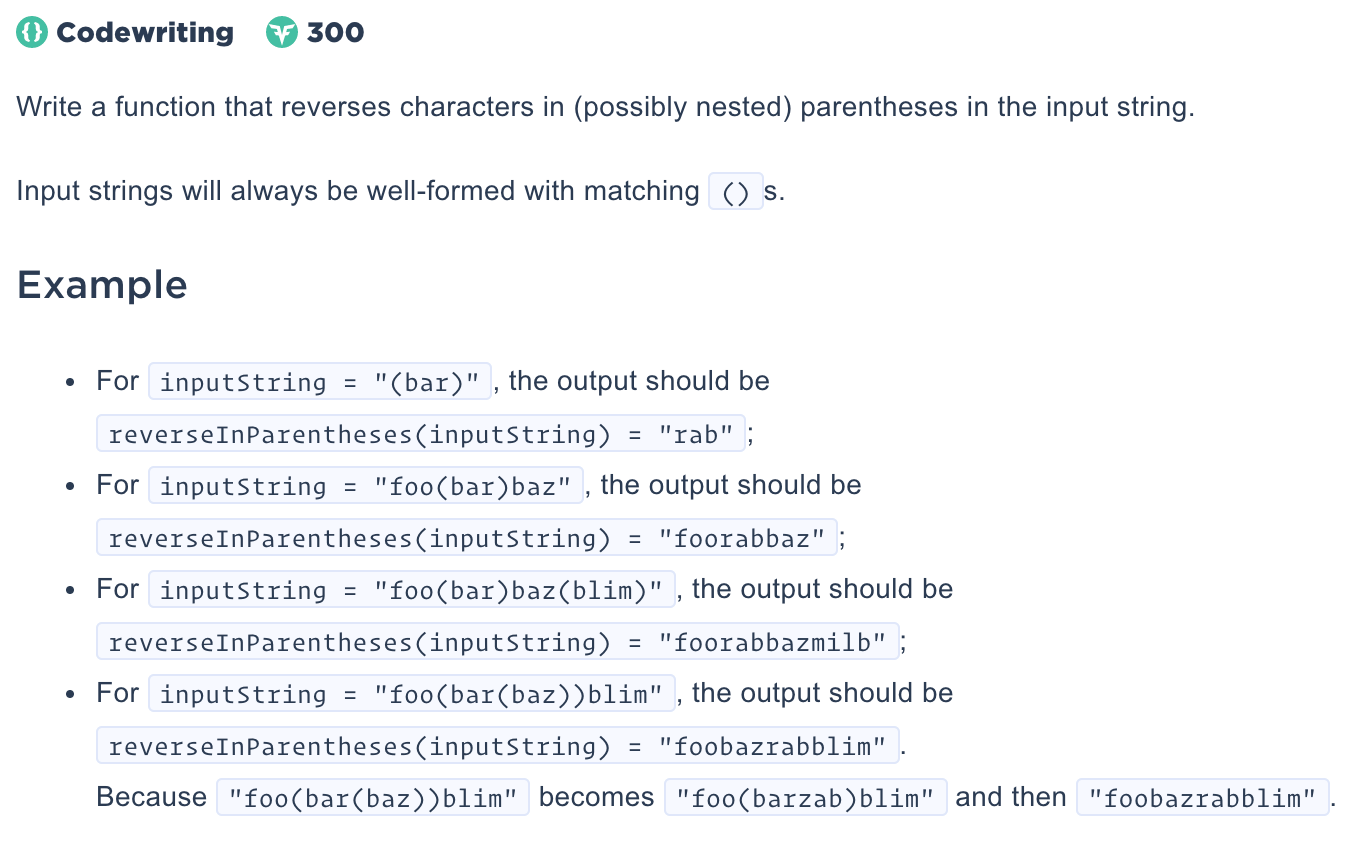This screenshot has width=1368, height=850.
Task: Click the Codewriting curly-braces icon
Action: 32,33
